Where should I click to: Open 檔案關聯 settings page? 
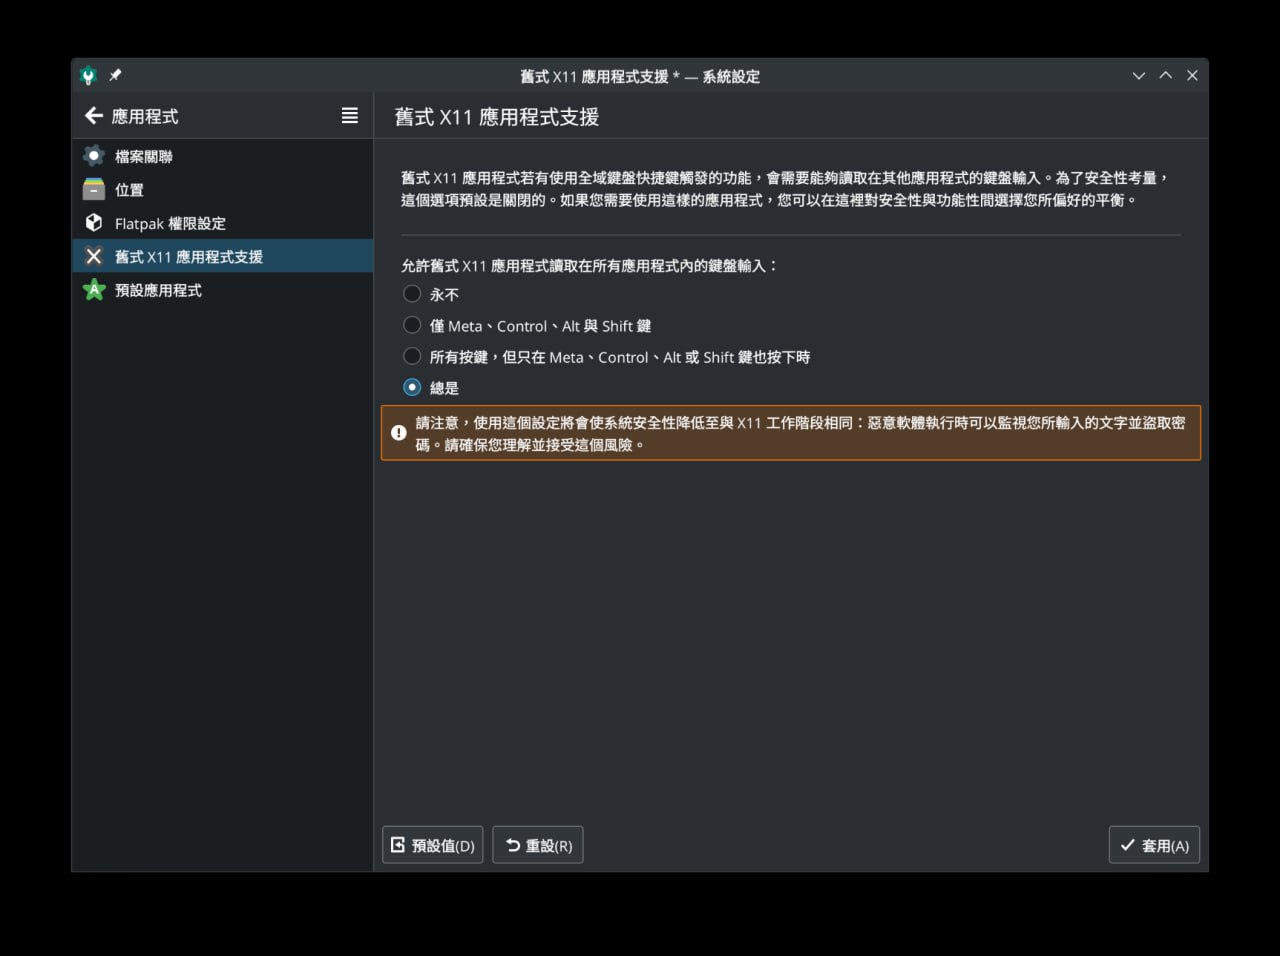(144, 157)
